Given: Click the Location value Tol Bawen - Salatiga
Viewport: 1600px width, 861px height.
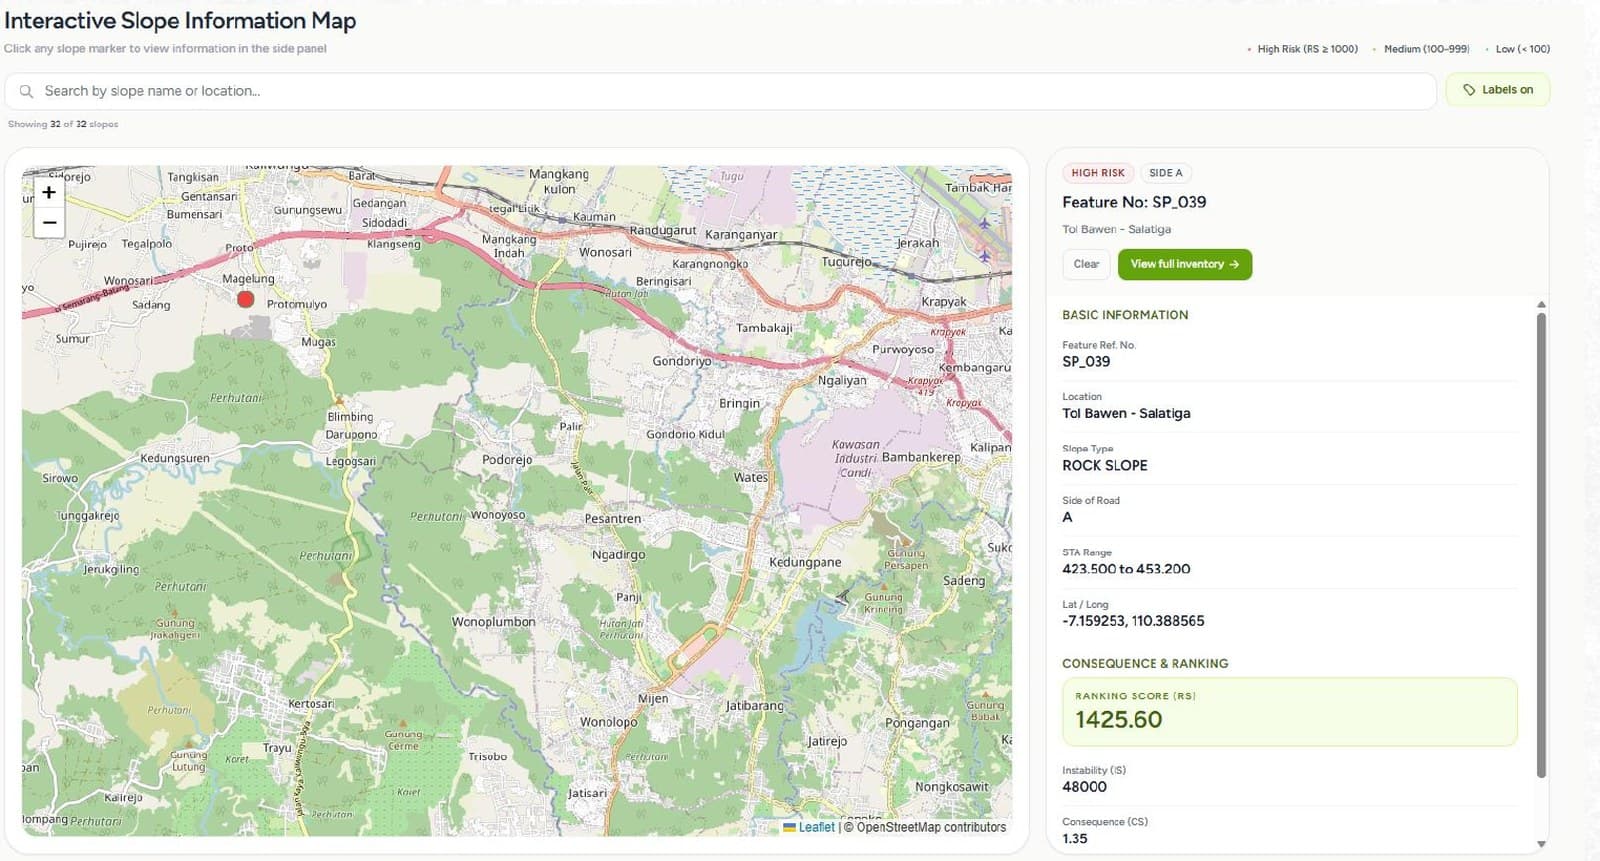Looking at the screenshot, I should 1126,413.
